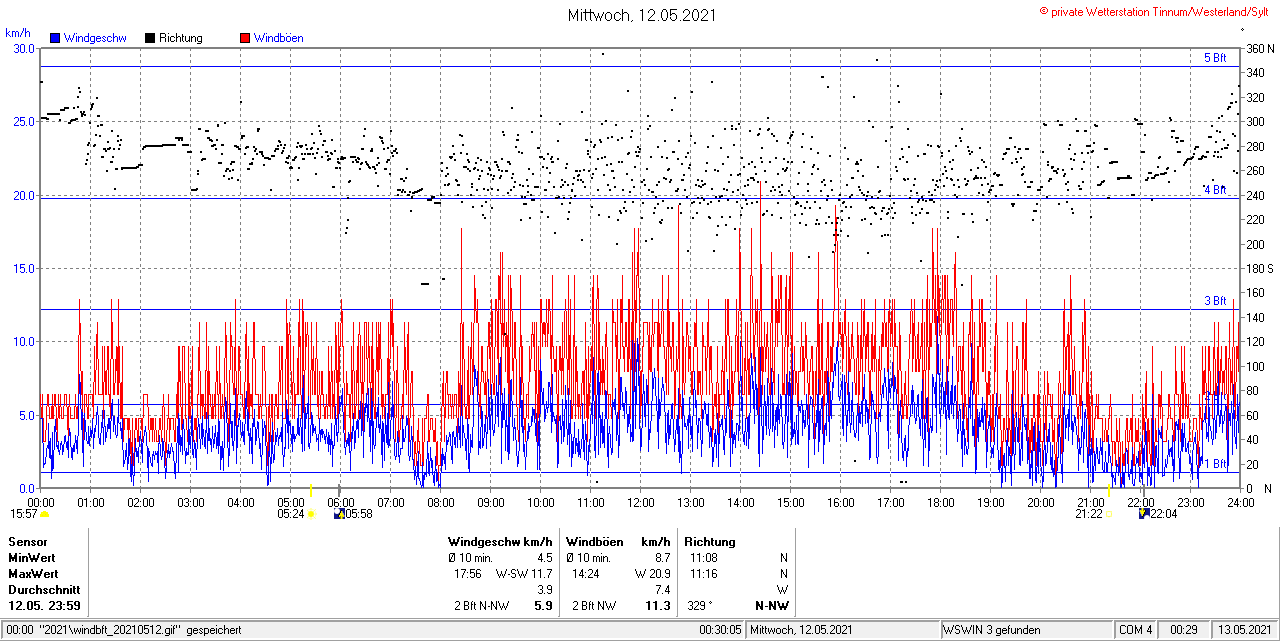
Task: Click the yellow sunset icon beside 21:22
Action: click(1108, 514)
